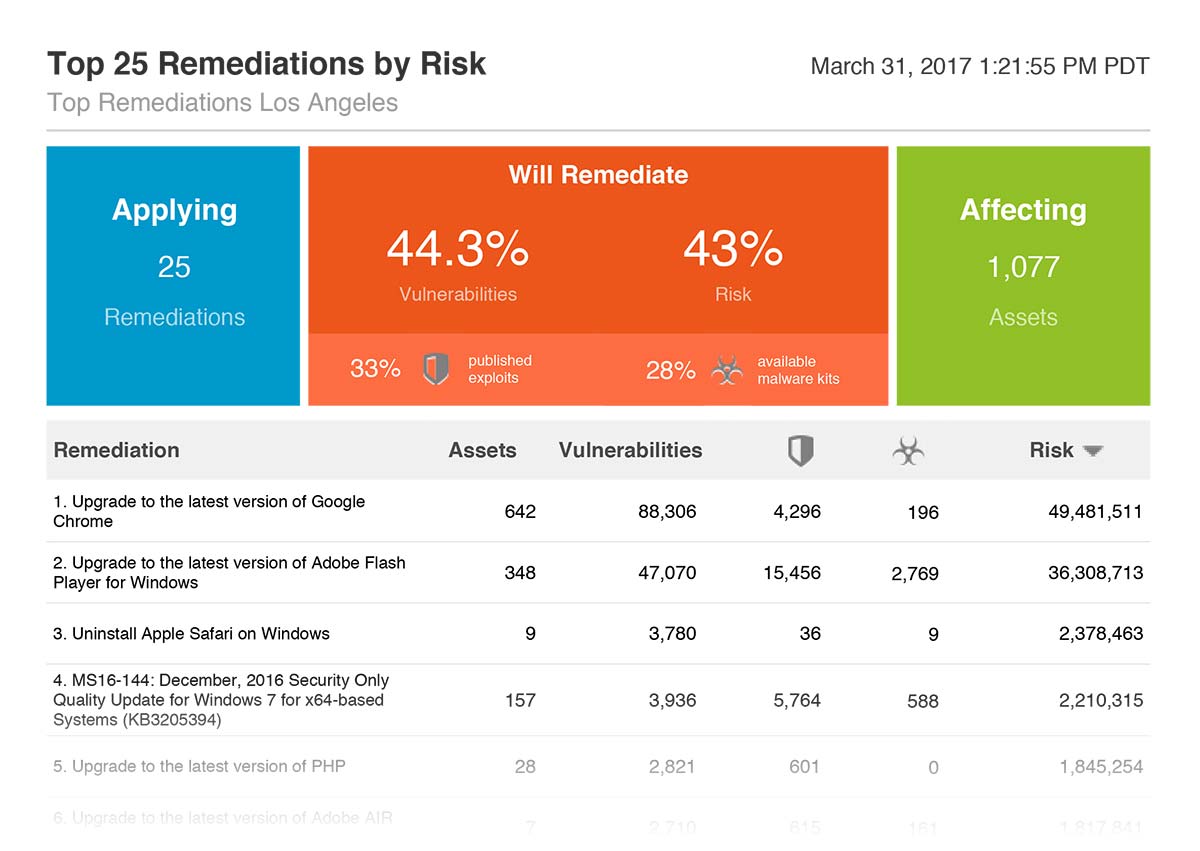Select the Uninstall Apple Safari remediation row
This screenshot has width=1200, height=851.
[x=191, y=633]
